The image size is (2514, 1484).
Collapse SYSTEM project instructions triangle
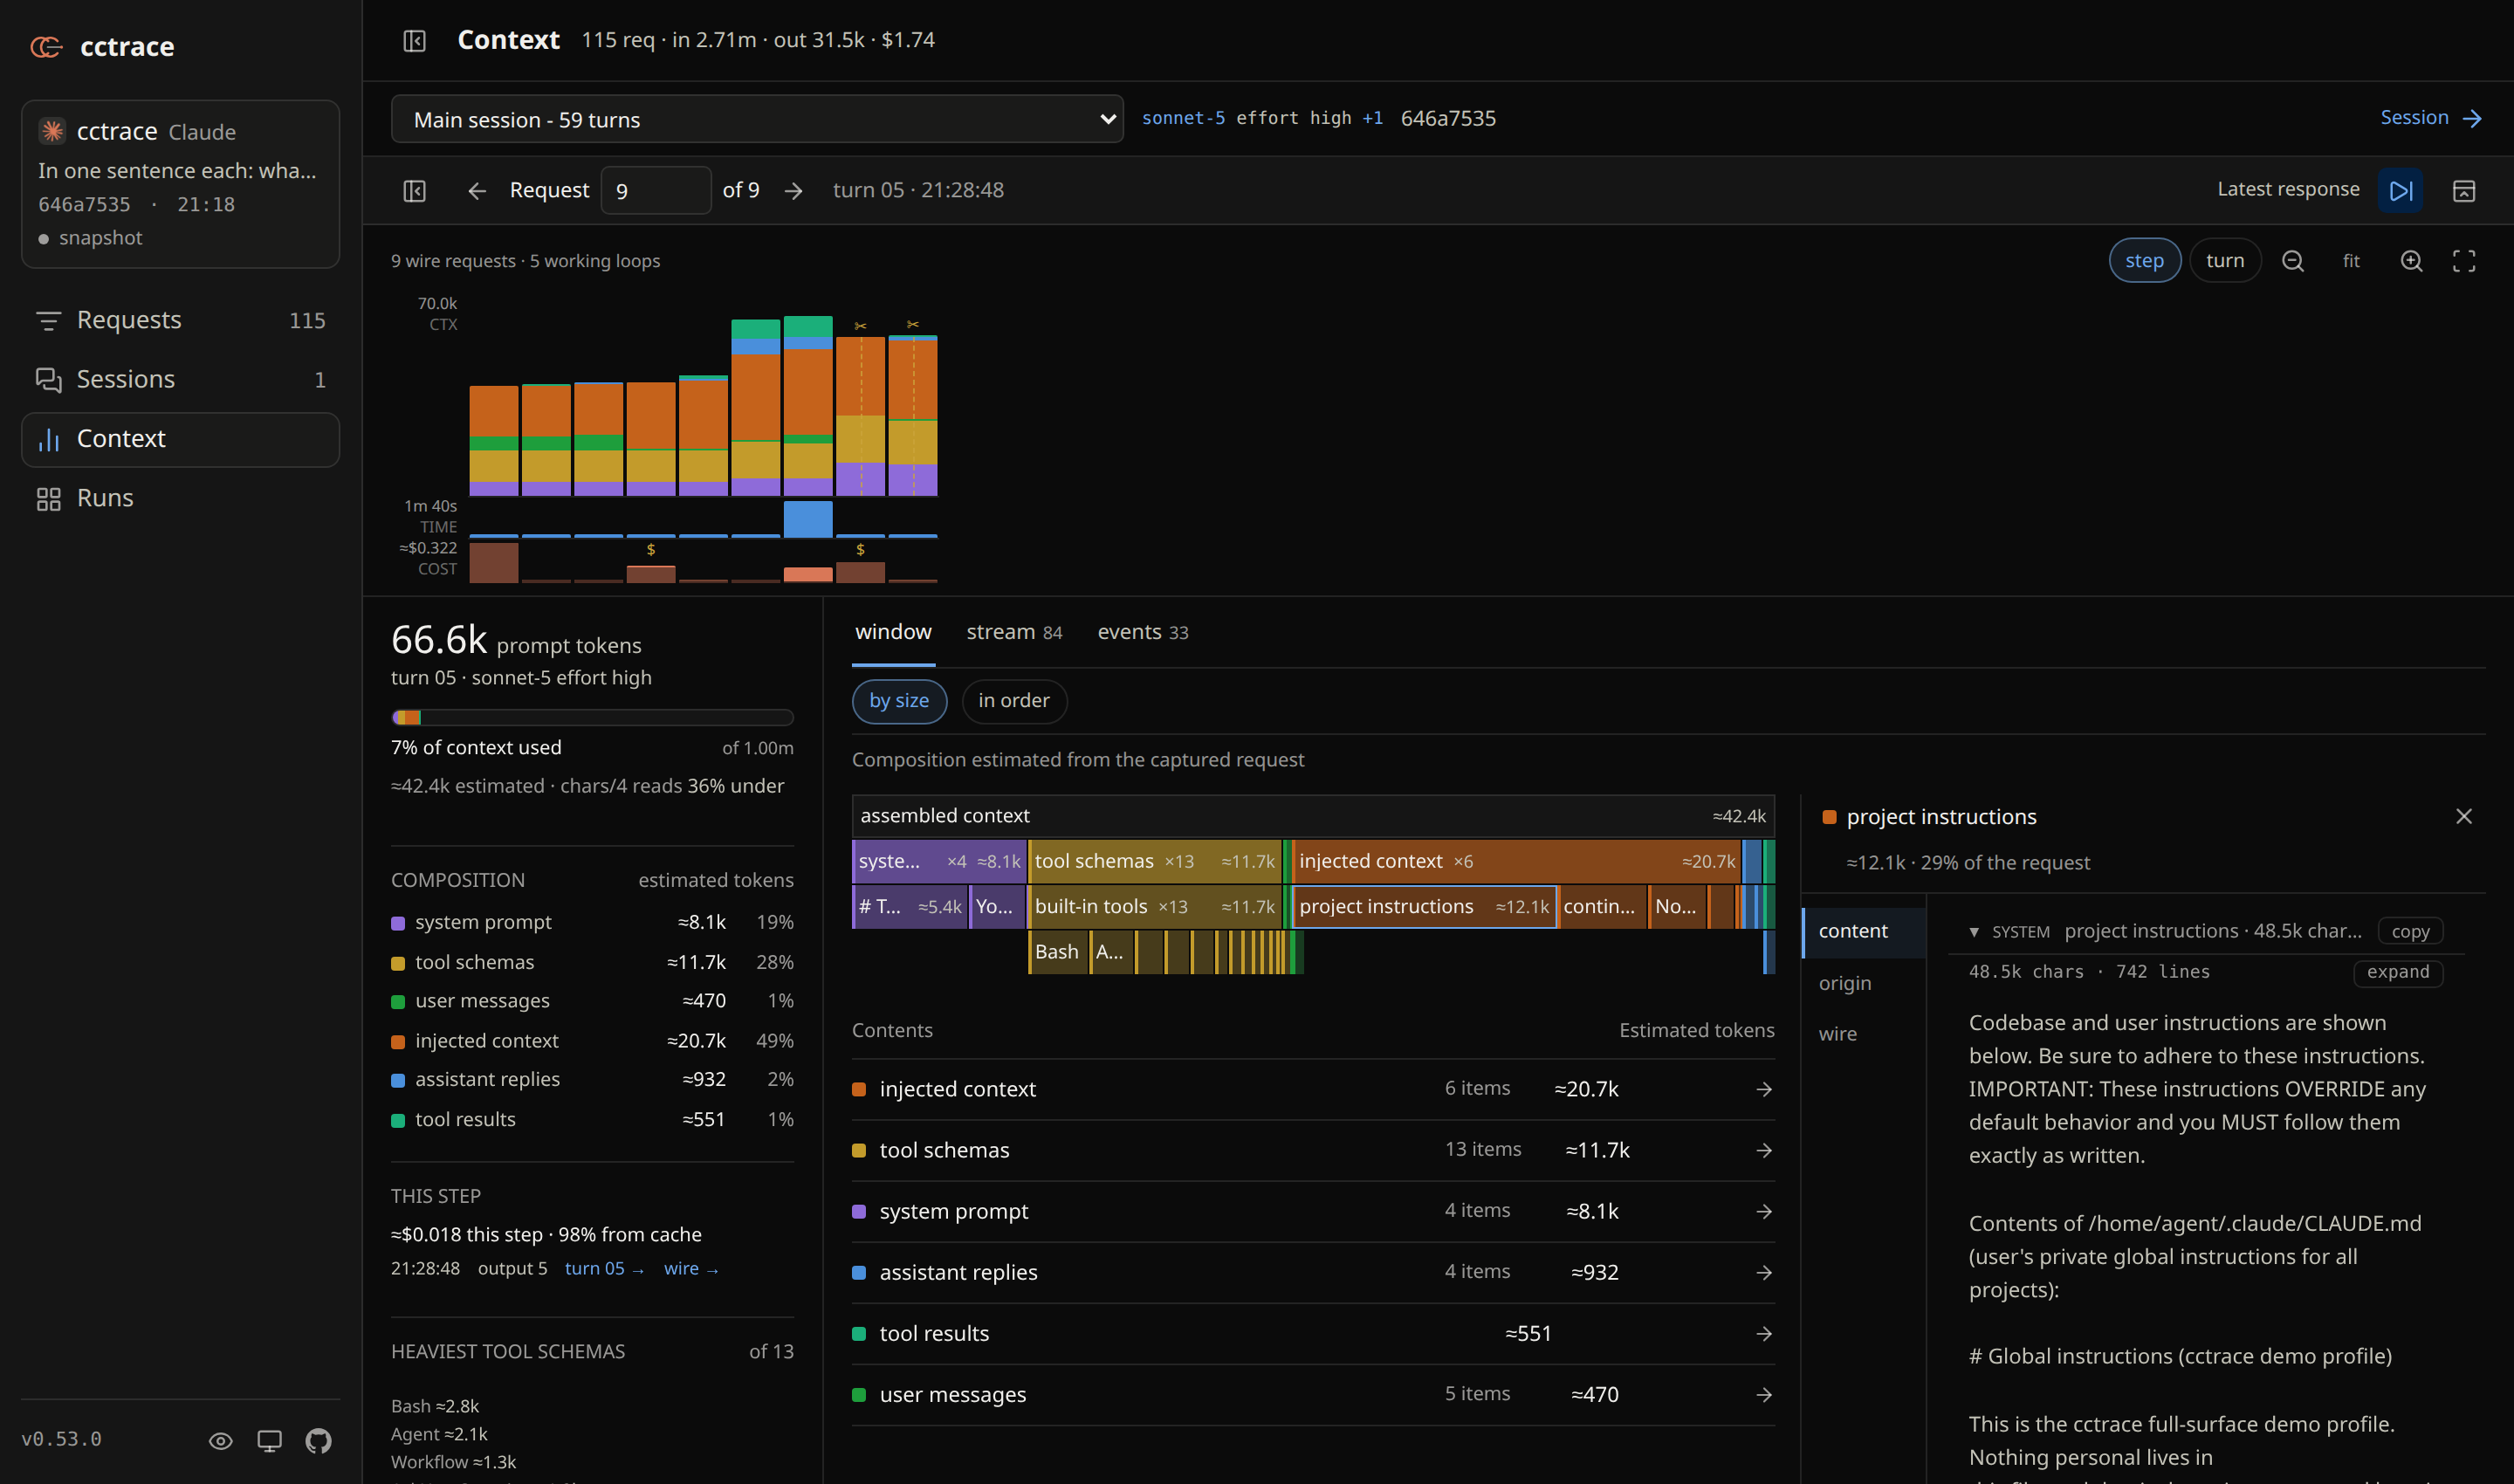click(x=1974, y=932)
